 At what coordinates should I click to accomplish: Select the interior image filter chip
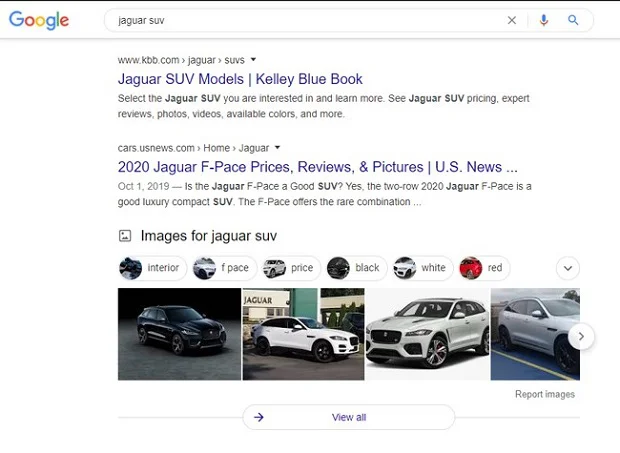click(x=152, y=268)
